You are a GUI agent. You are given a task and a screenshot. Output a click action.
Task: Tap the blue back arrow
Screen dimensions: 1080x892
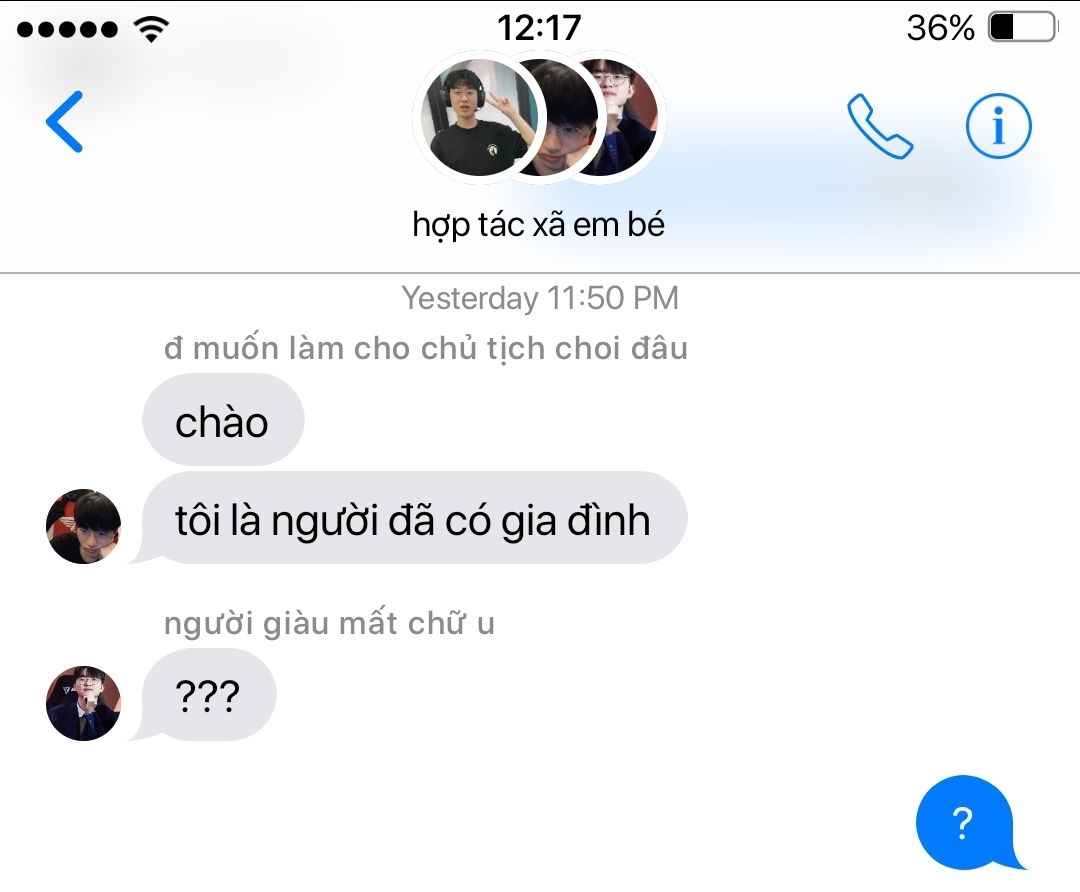click(x=65, y=121)
